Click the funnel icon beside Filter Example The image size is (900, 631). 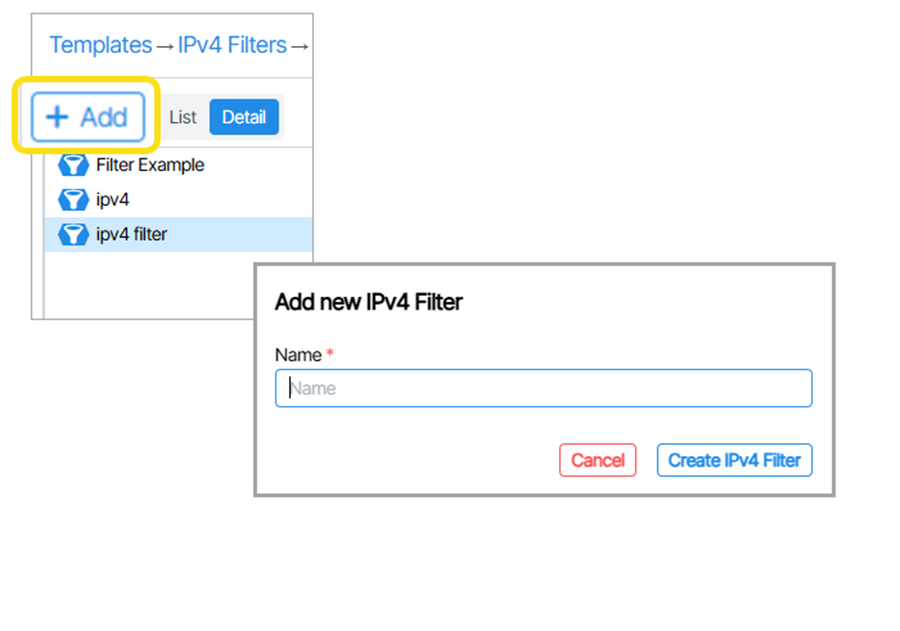[x=73, y=165]
